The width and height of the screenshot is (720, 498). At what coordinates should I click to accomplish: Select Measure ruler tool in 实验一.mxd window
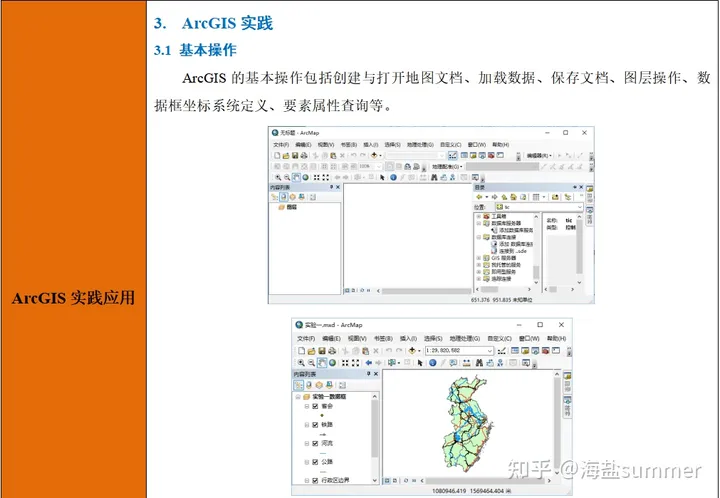[467, 363]
